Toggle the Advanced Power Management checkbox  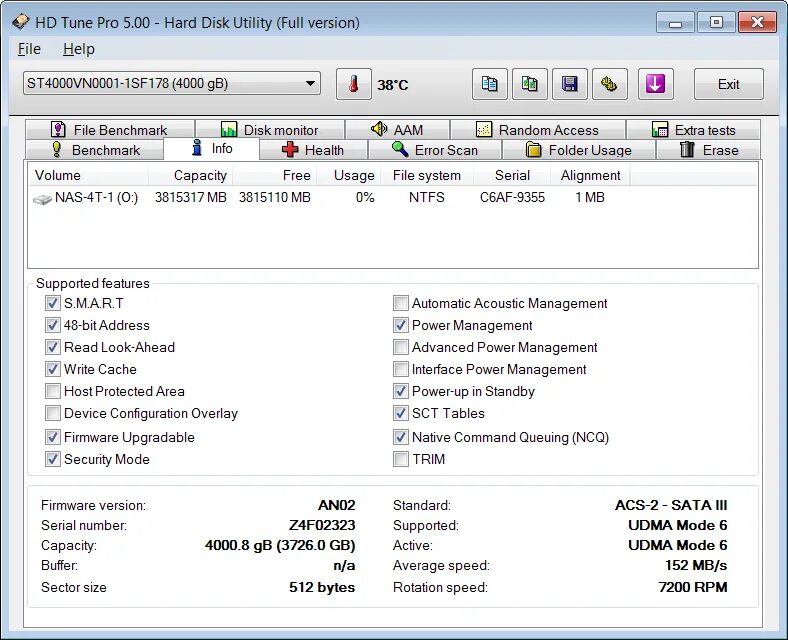[401, 347]
